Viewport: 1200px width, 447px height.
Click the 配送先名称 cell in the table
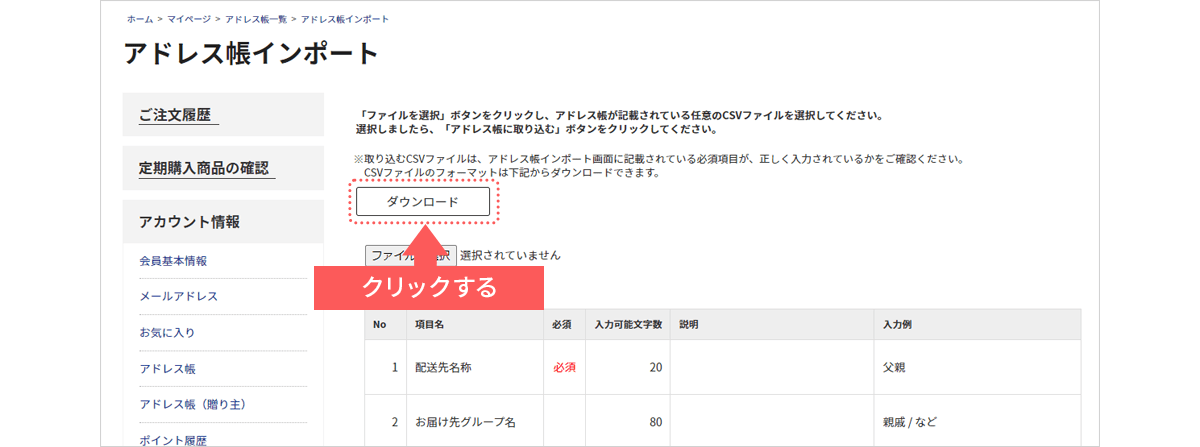(x=443, y=367)
